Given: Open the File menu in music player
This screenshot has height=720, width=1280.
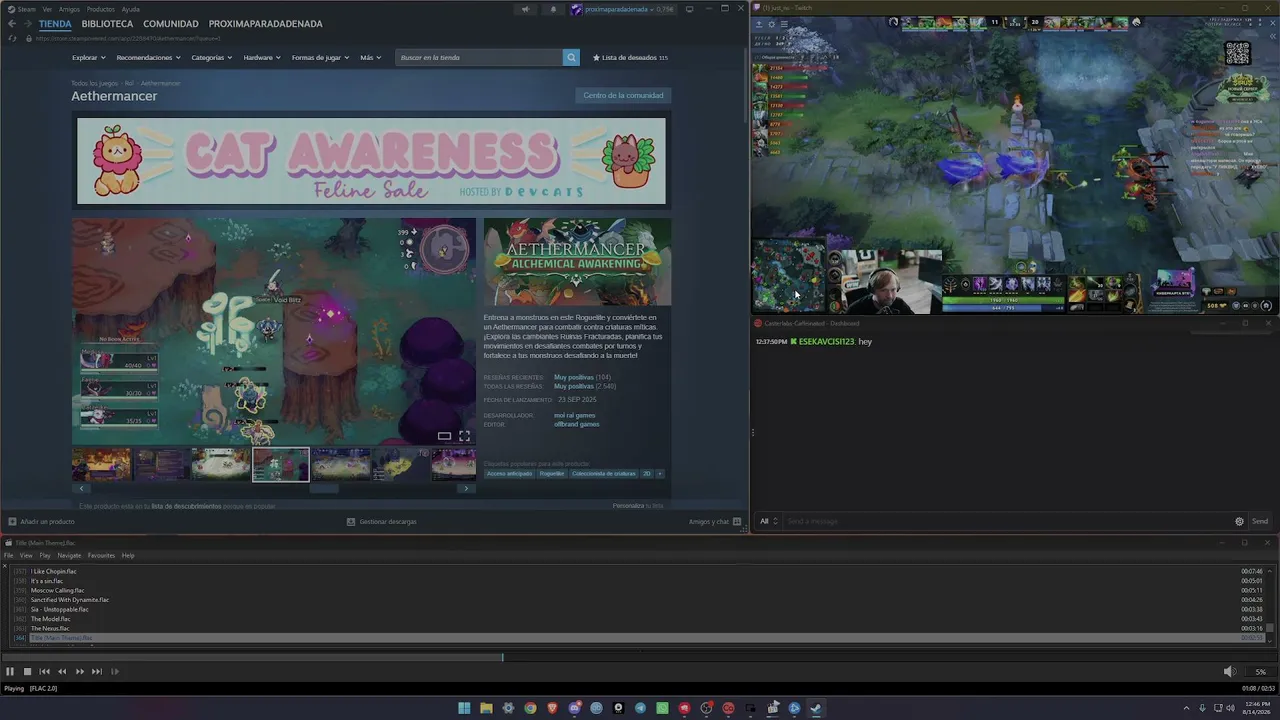Looking at the screenshot, I should pos(9,555).
